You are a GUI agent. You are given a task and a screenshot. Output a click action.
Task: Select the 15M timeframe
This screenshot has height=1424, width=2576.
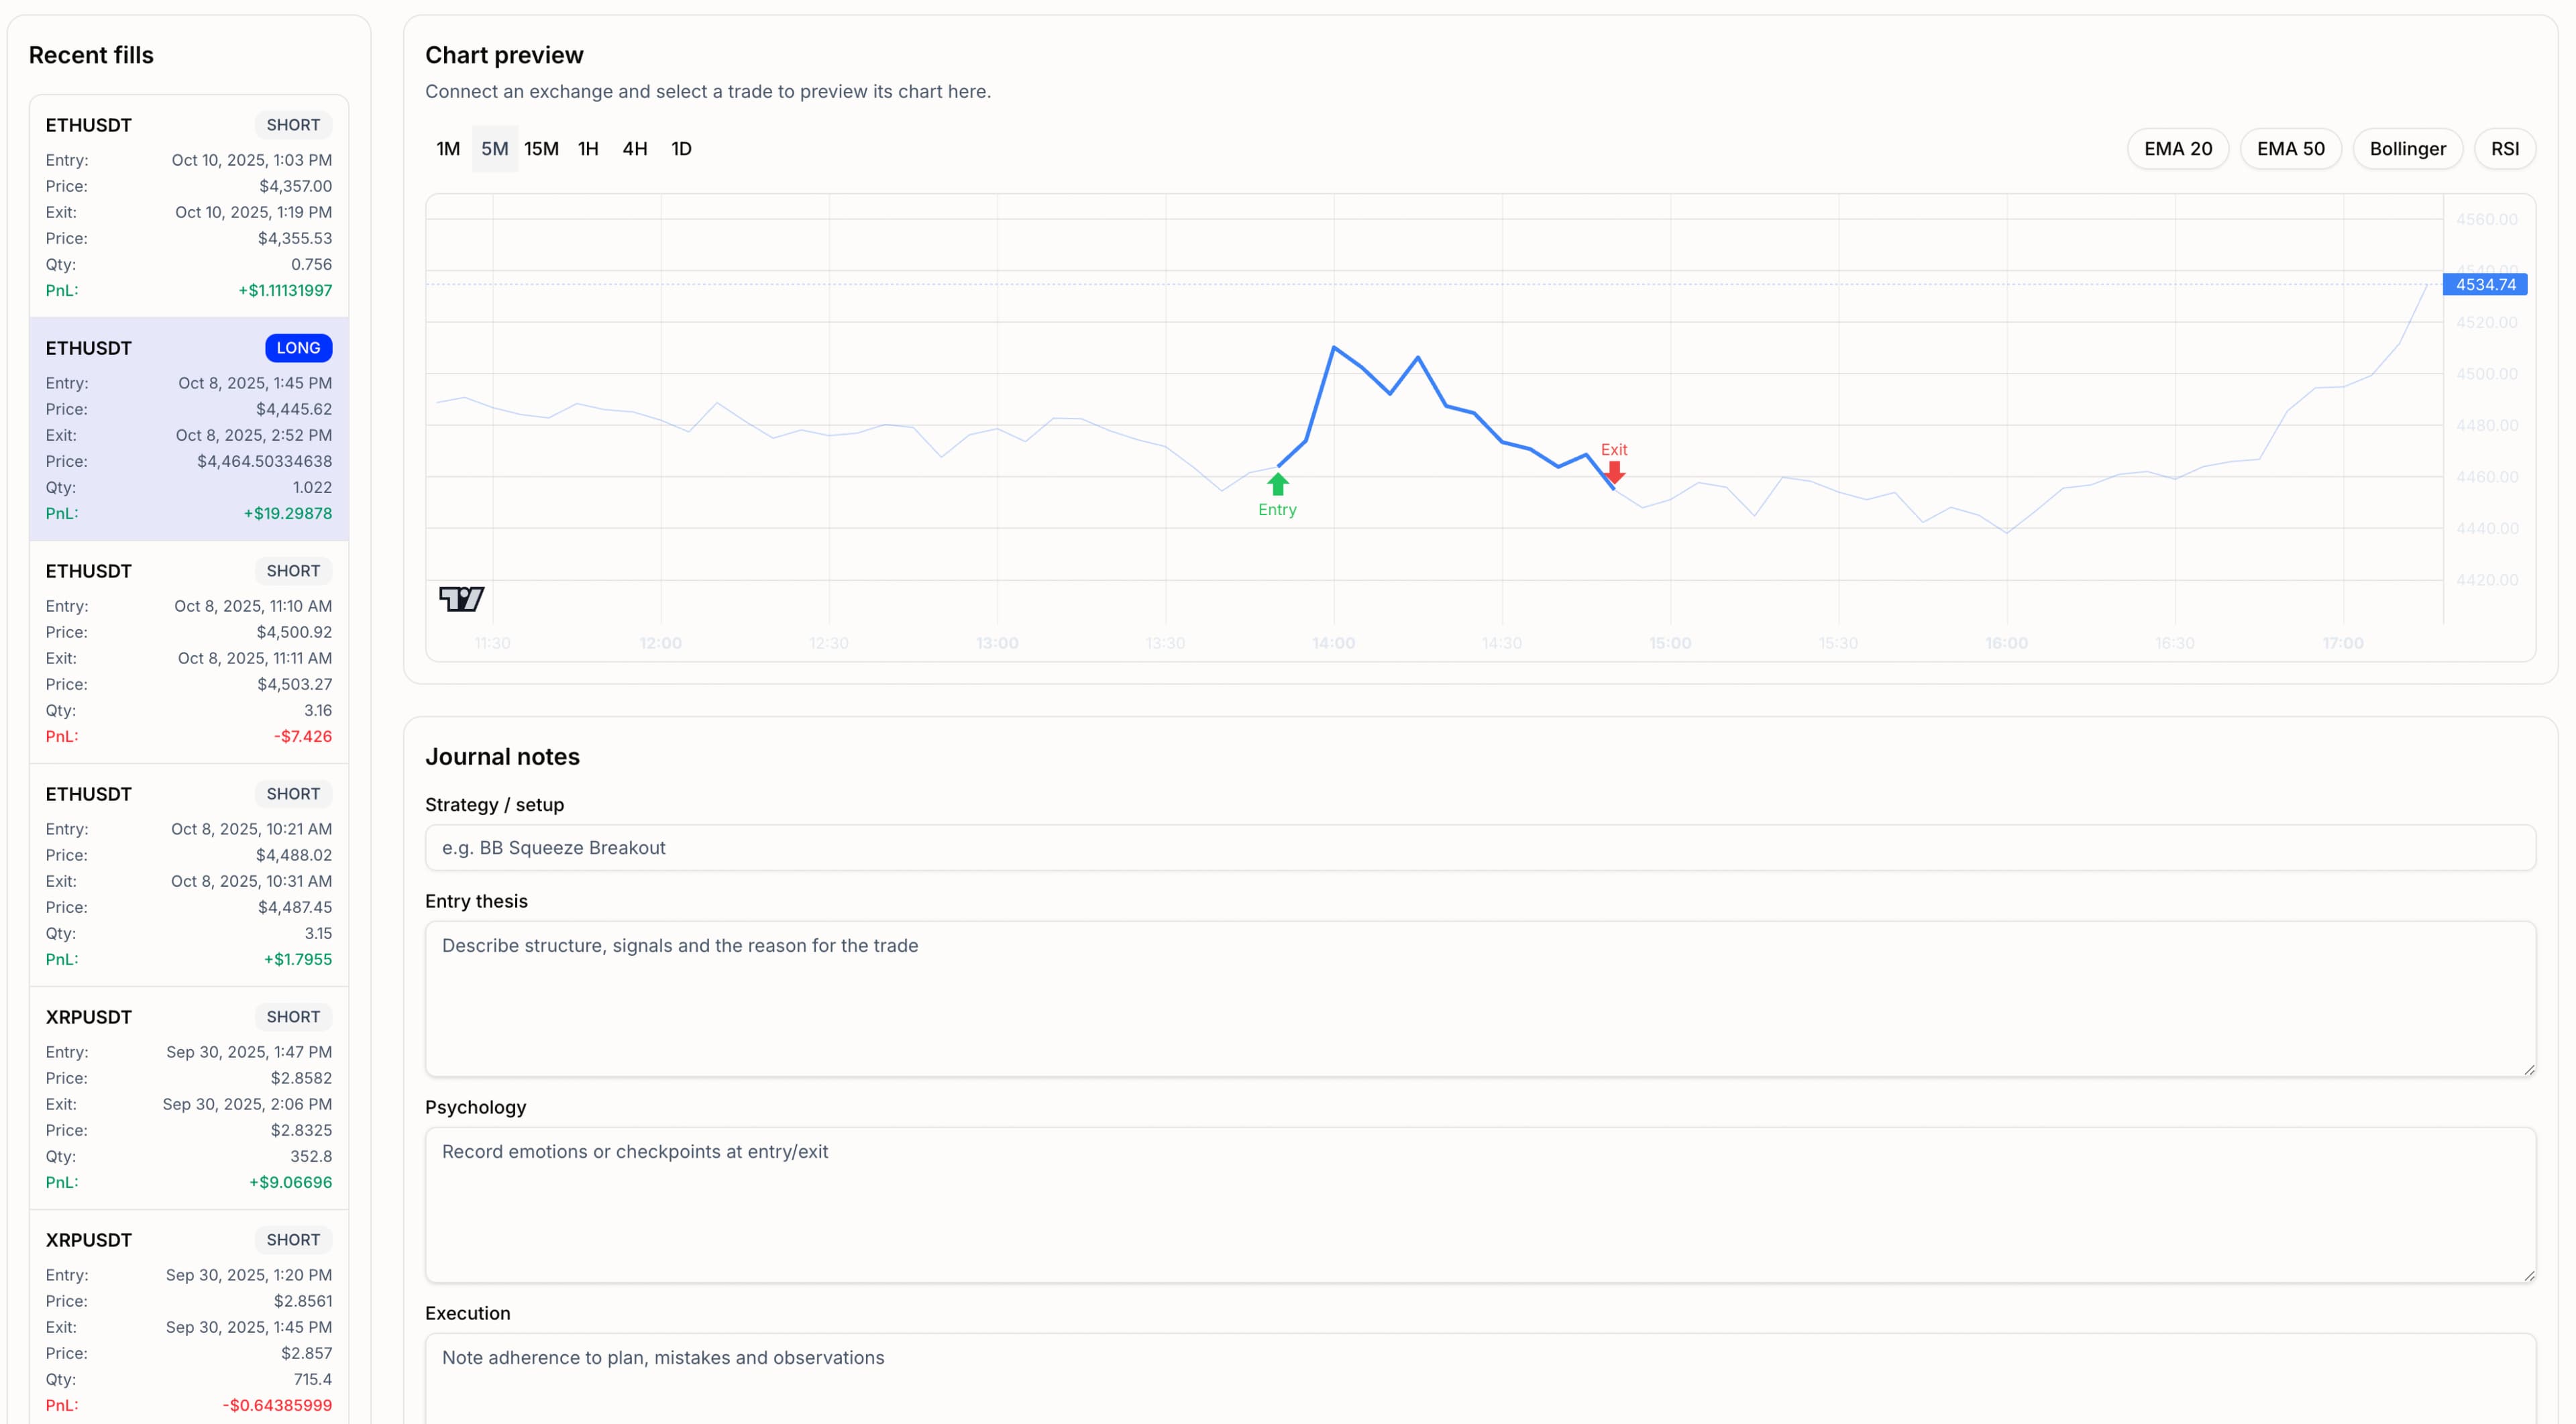tap(541, 149)
